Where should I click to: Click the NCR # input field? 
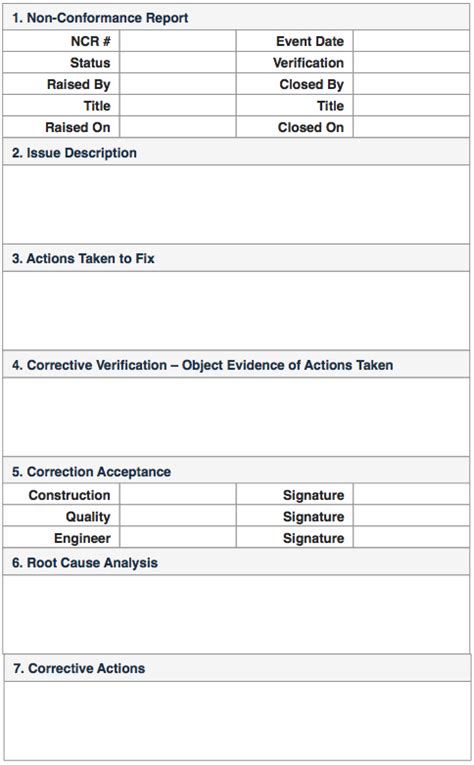(178, 41)
